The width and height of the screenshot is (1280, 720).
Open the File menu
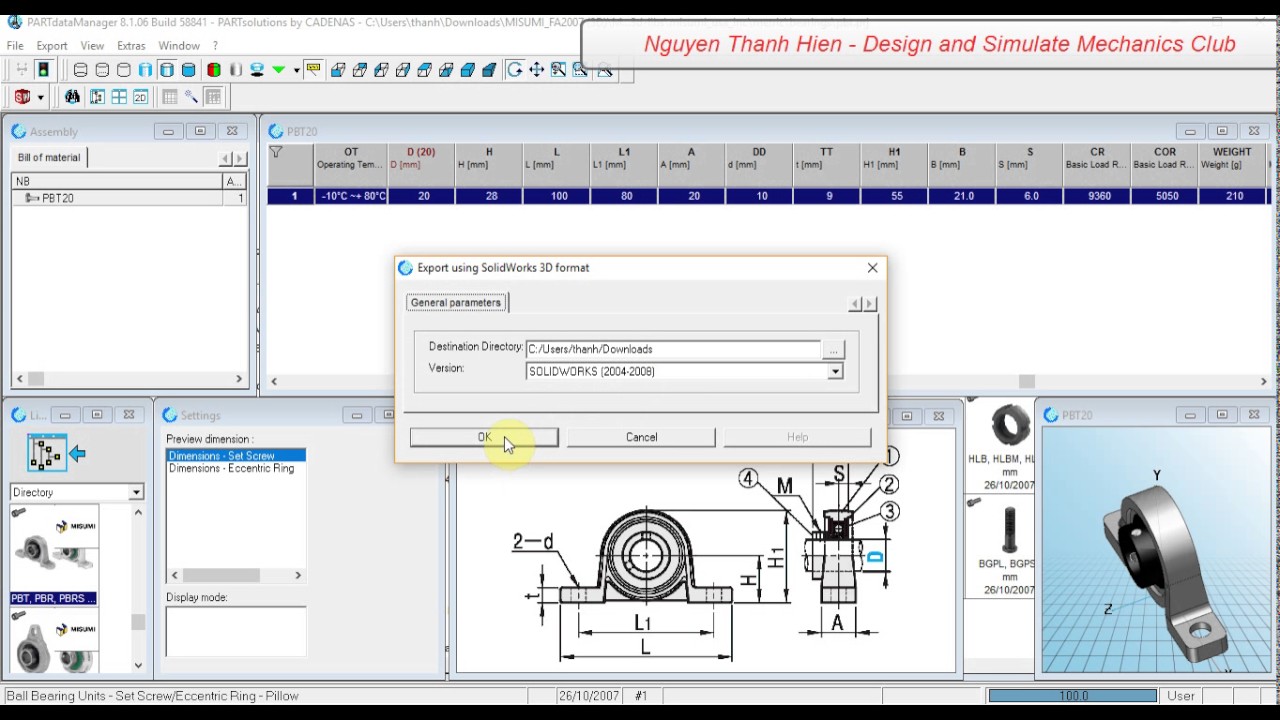coord(15,46)
